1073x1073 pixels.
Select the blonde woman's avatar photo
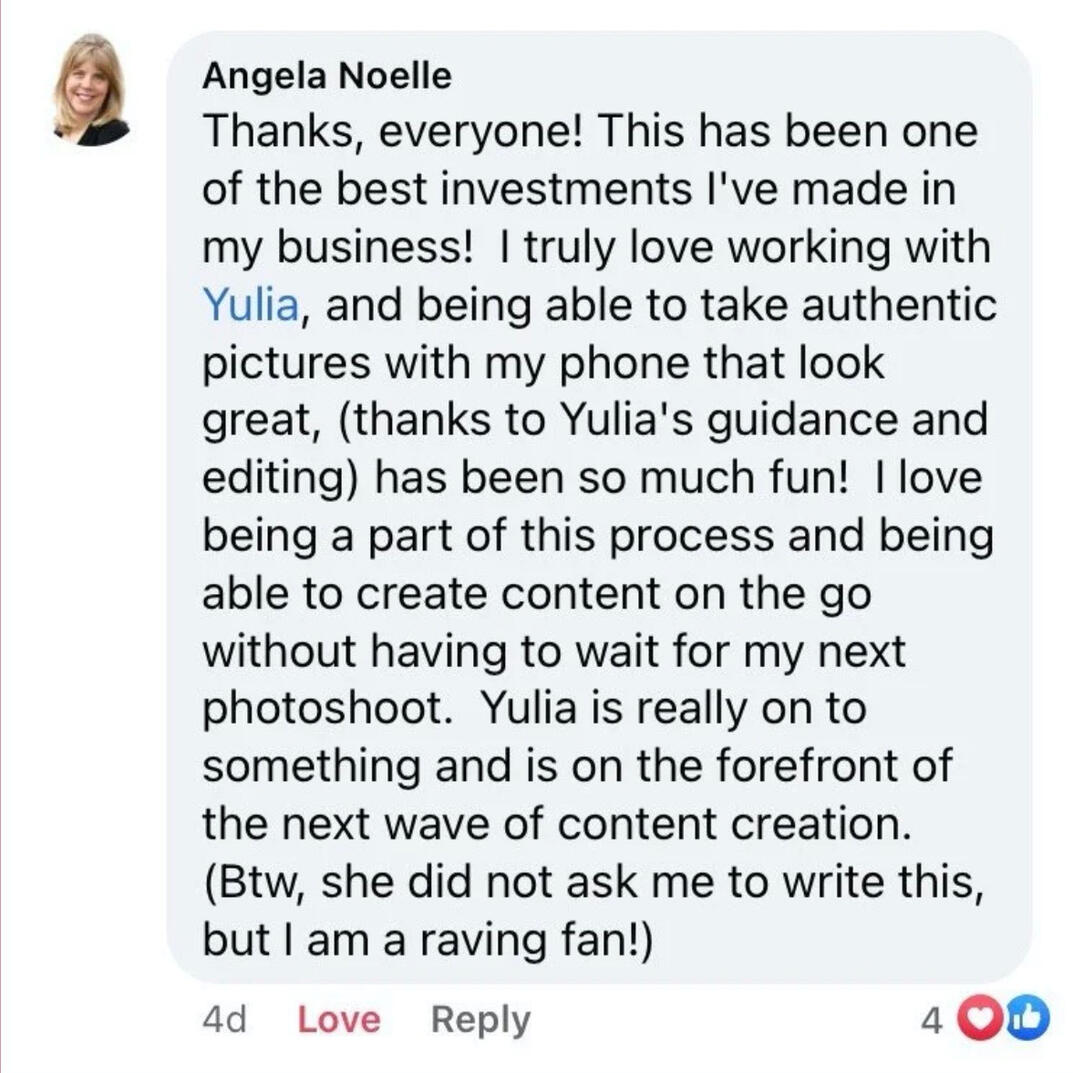[92, 90]
